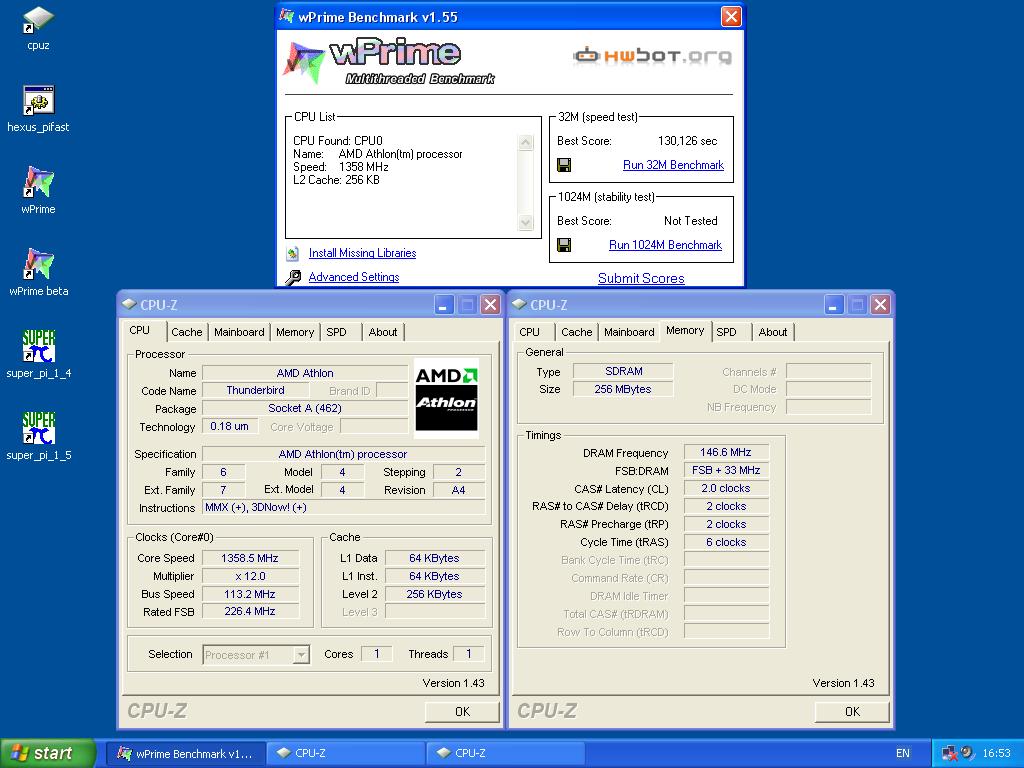Switch to Cache tab in left CPU-Z
The width and height of the screenshot is (1024, 768).
[x=187, y=332]
